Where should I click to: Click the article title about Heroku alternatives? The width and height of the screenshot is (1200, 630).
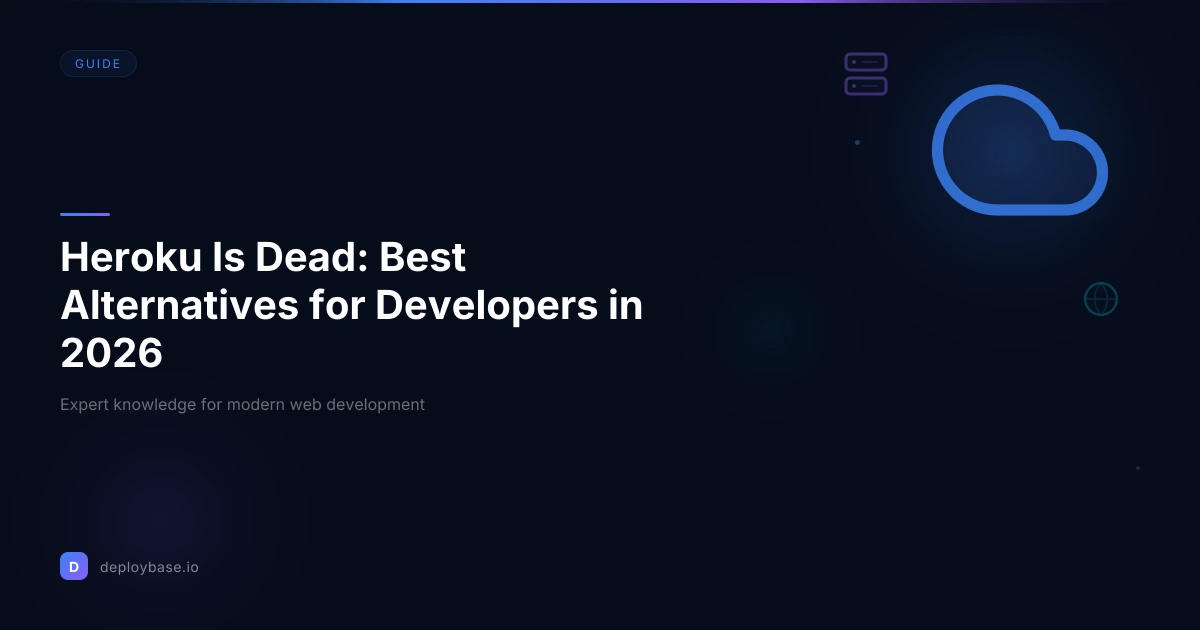pos(352,305)
